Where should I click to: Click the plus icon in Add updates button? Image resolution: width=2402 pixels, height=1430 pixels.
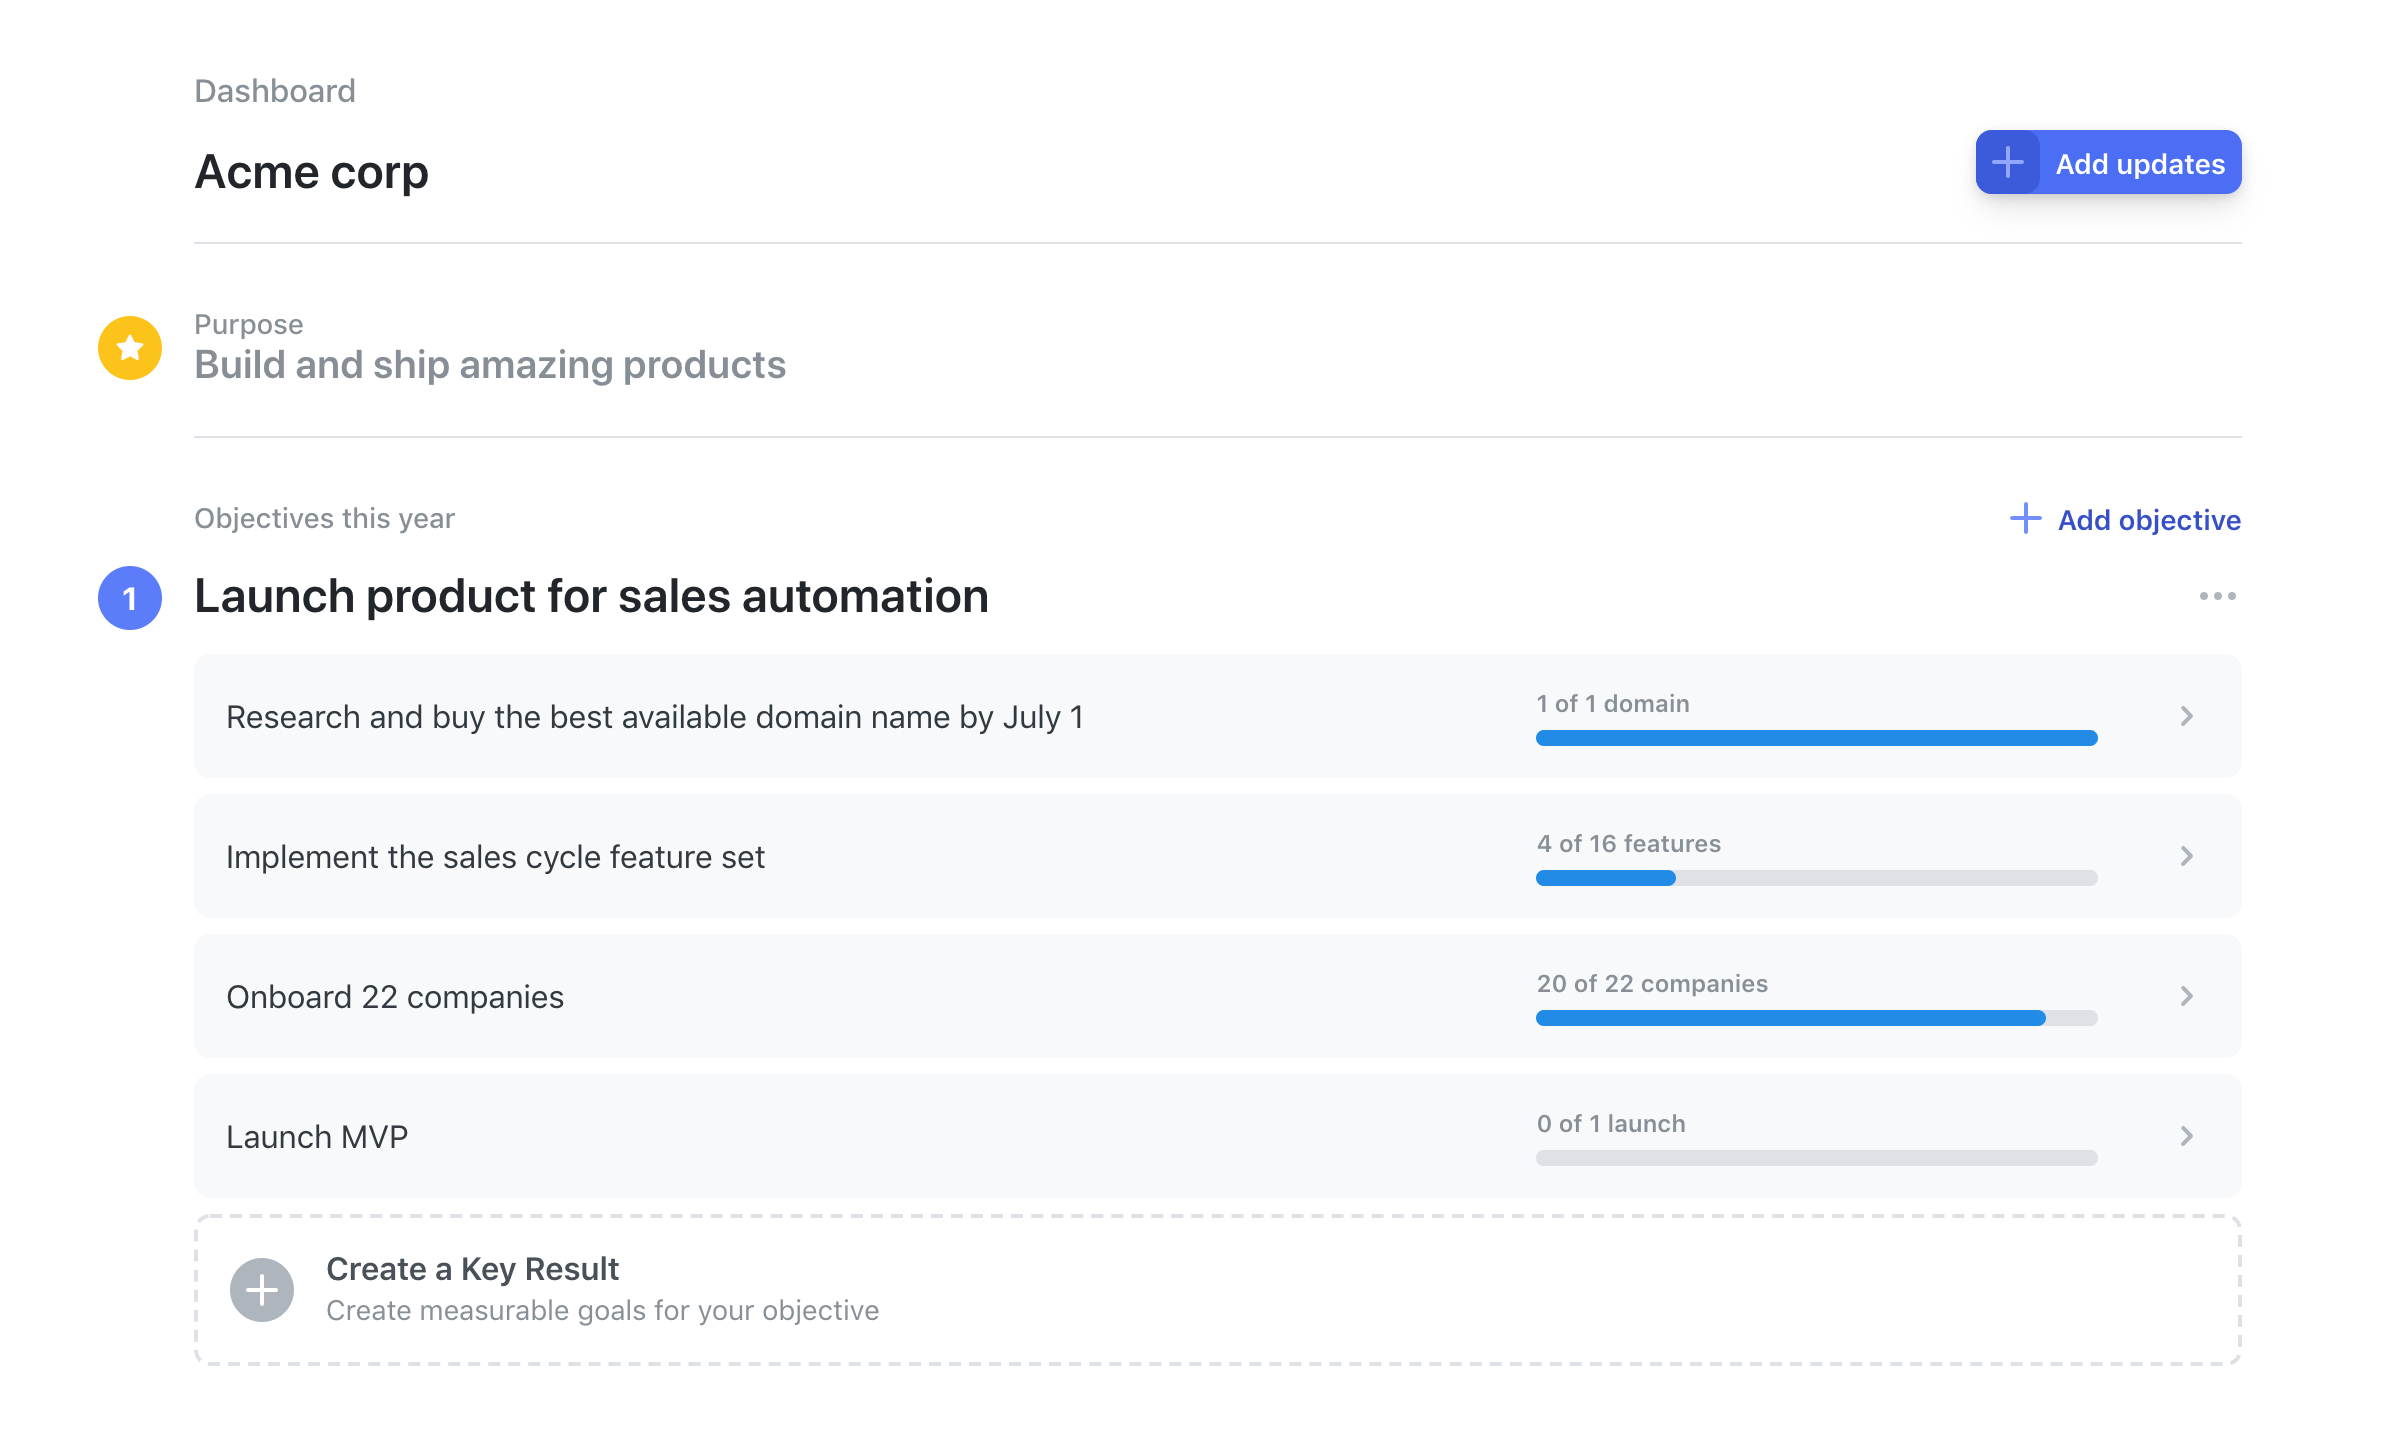coord(2007,162)
